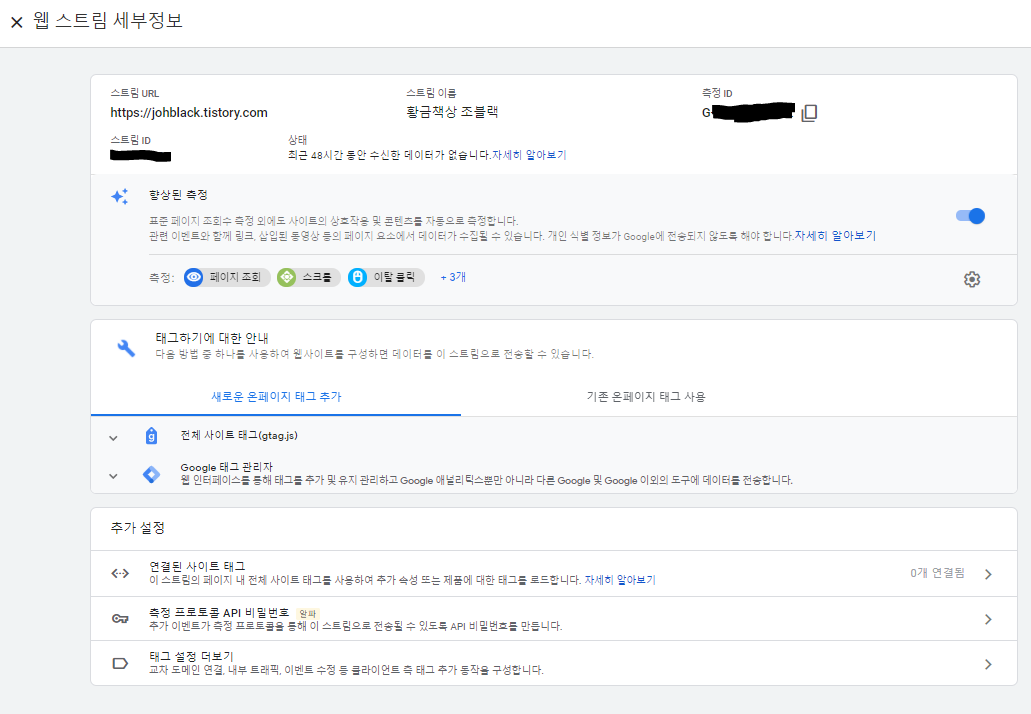Screen dimensions: 1031x714
Task: Click the 알파 badge label
Action: (x=308, y=613)
